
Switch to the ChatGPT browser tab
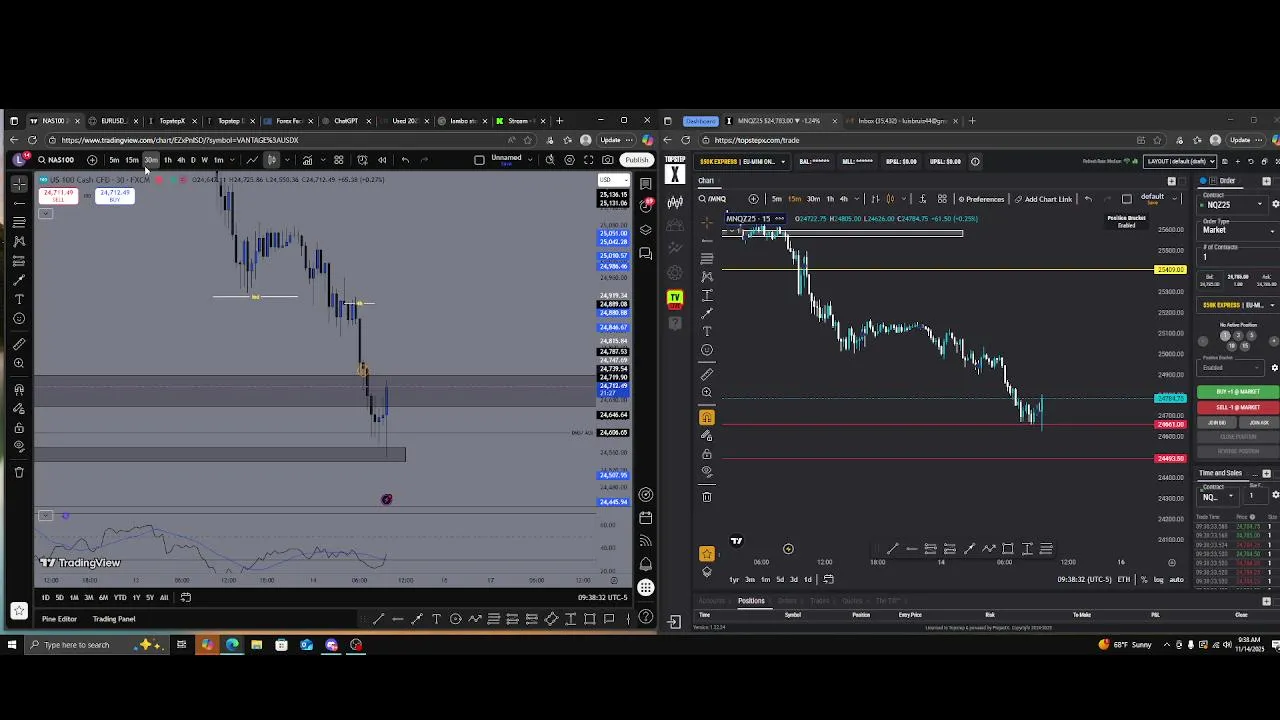[346, 121]
